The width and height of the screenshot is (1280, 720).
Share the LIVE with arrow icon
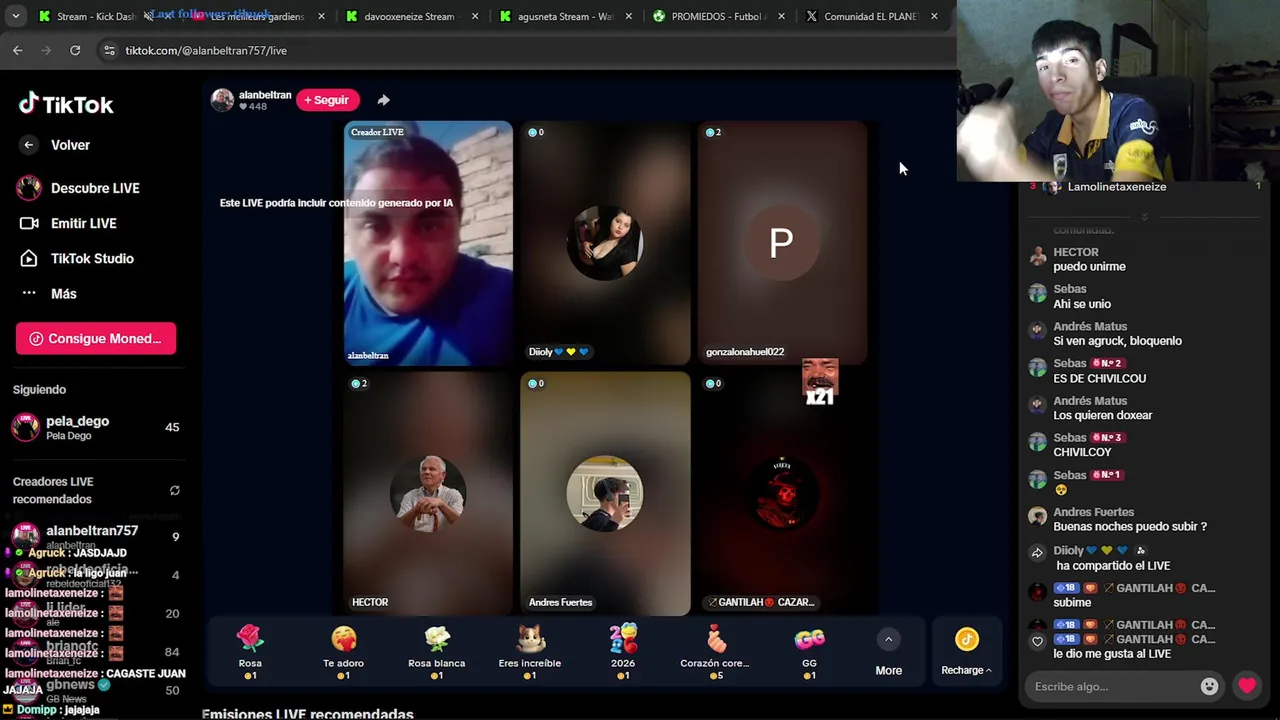[383, 100]
